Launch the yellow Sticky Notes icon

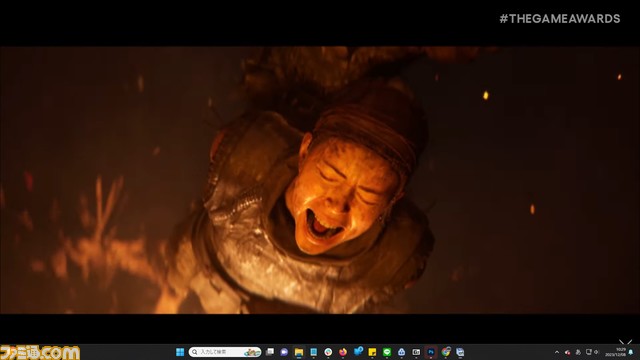(372, 352)
